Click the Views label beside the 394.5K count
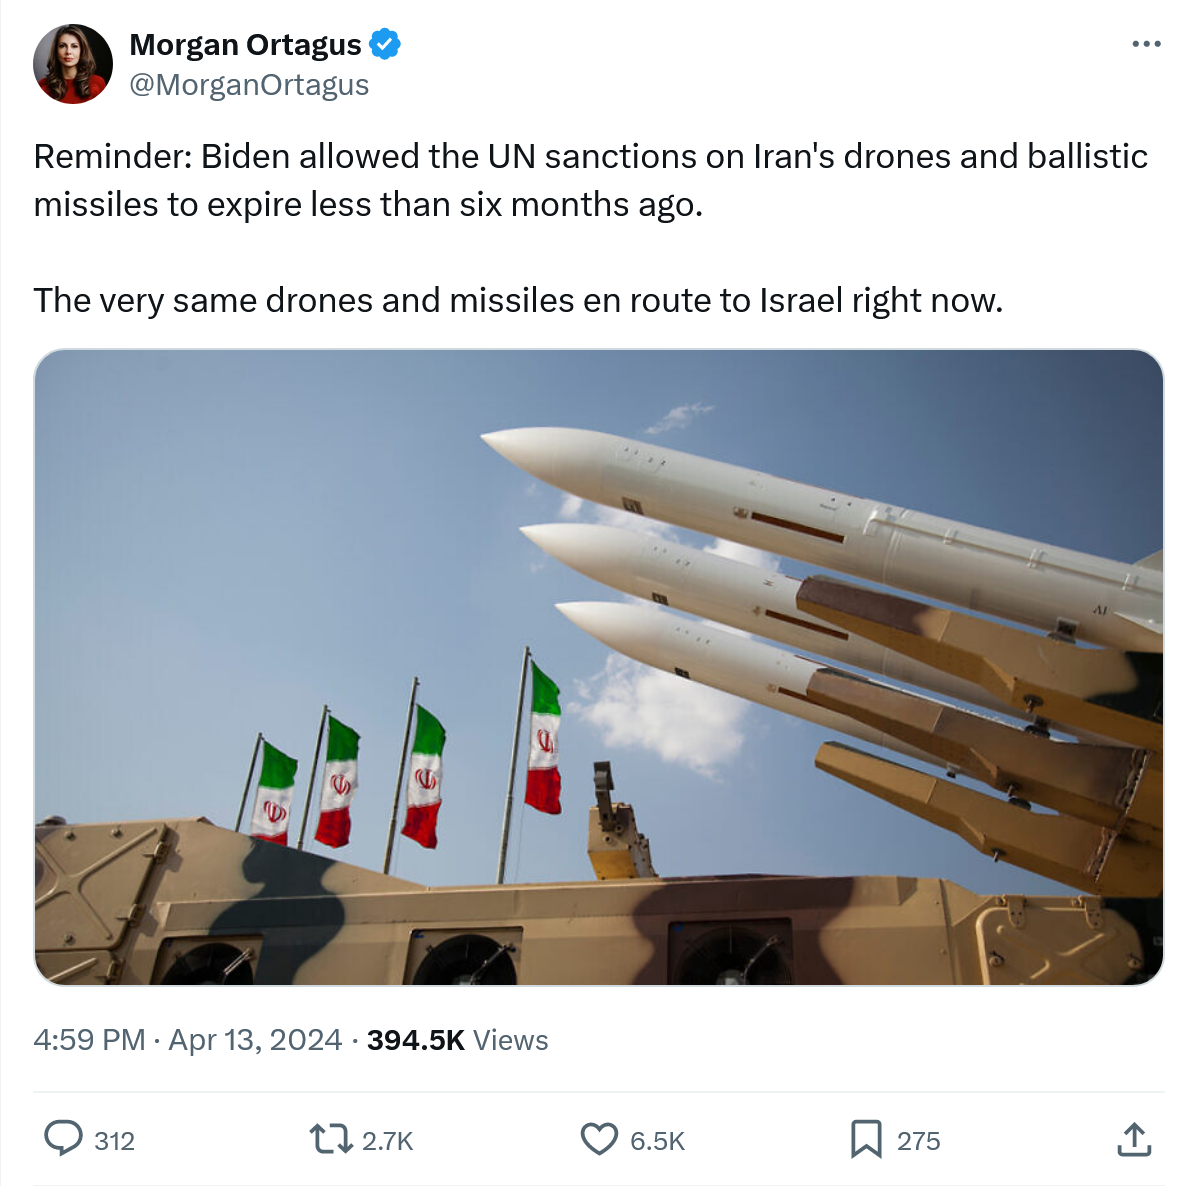The height and width of the screenshot is (1186, 1196). (510, 1040)
